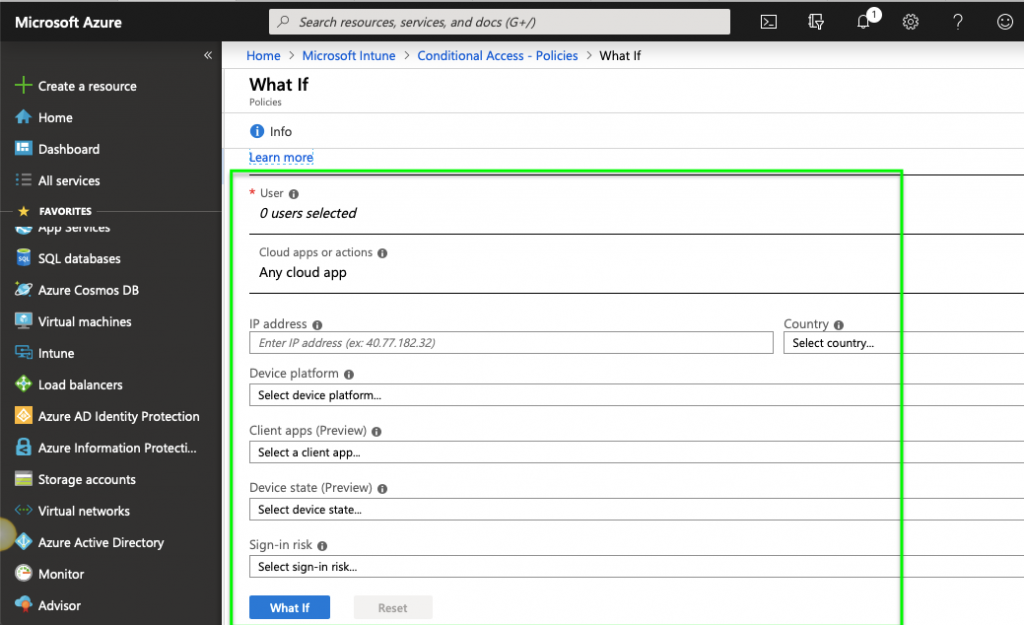1024x625 pixels.
Task: Open portal settings gear
Action: (x=910, y=22)
